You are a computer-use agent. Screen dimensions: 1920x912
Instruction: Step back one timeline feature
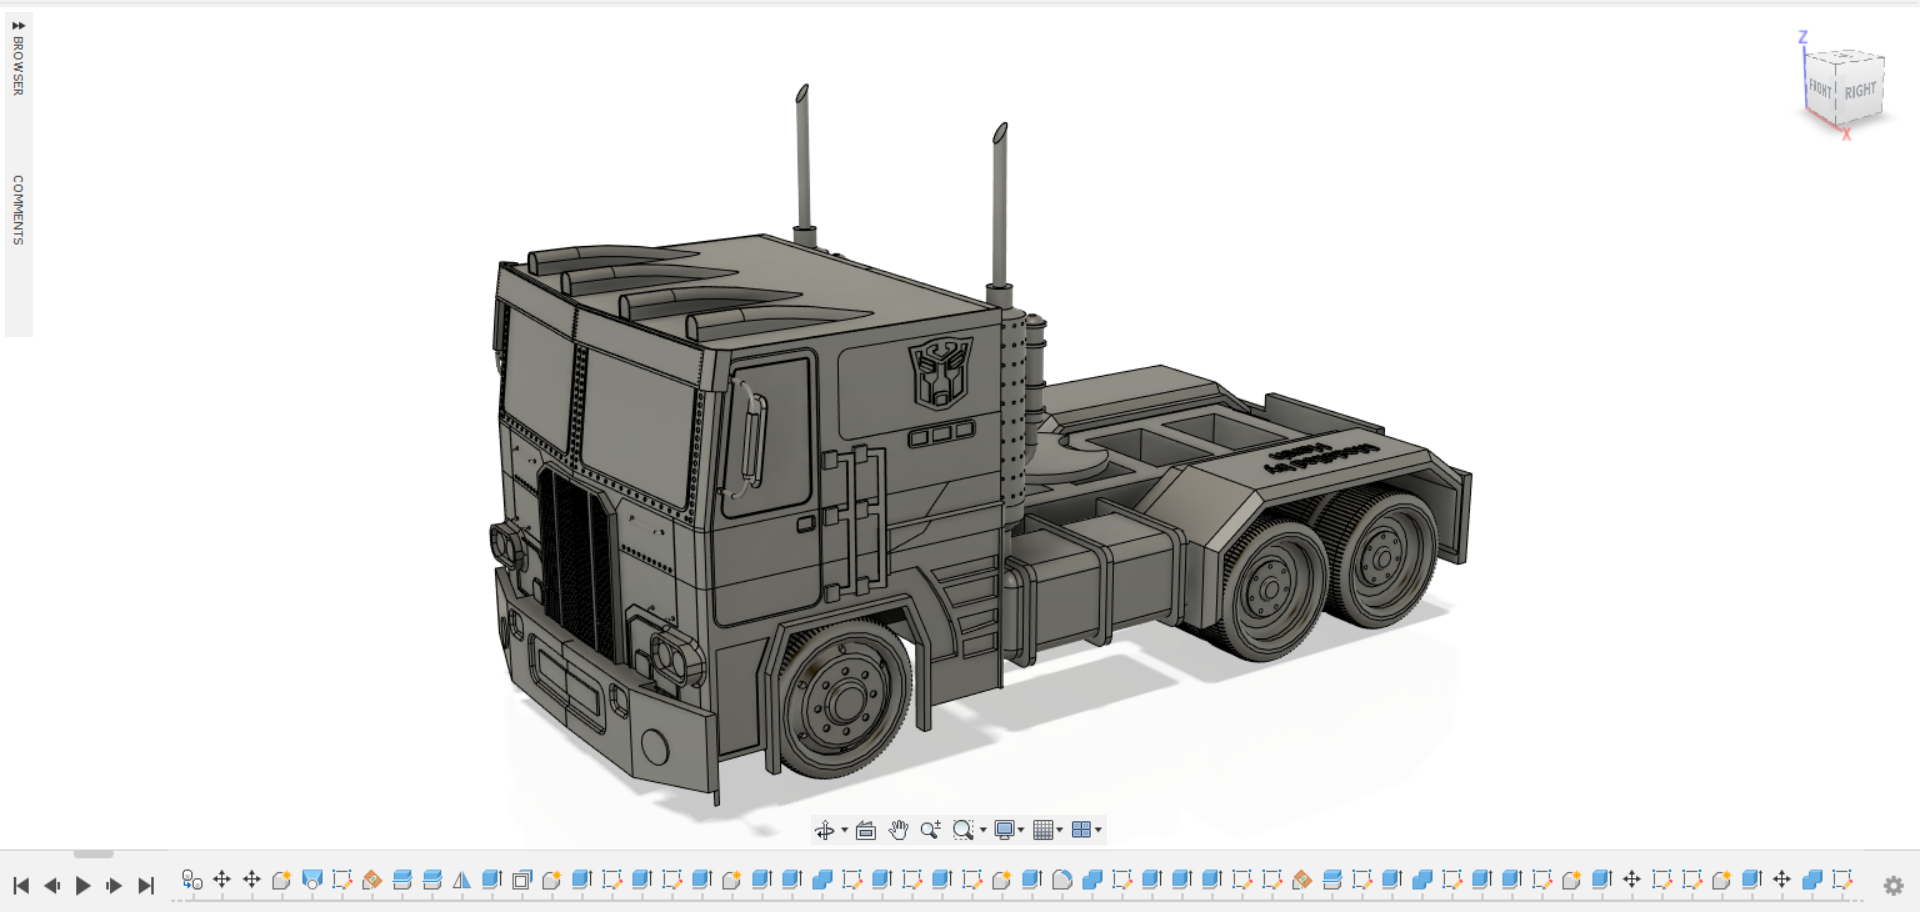click(x=52, y=885)
